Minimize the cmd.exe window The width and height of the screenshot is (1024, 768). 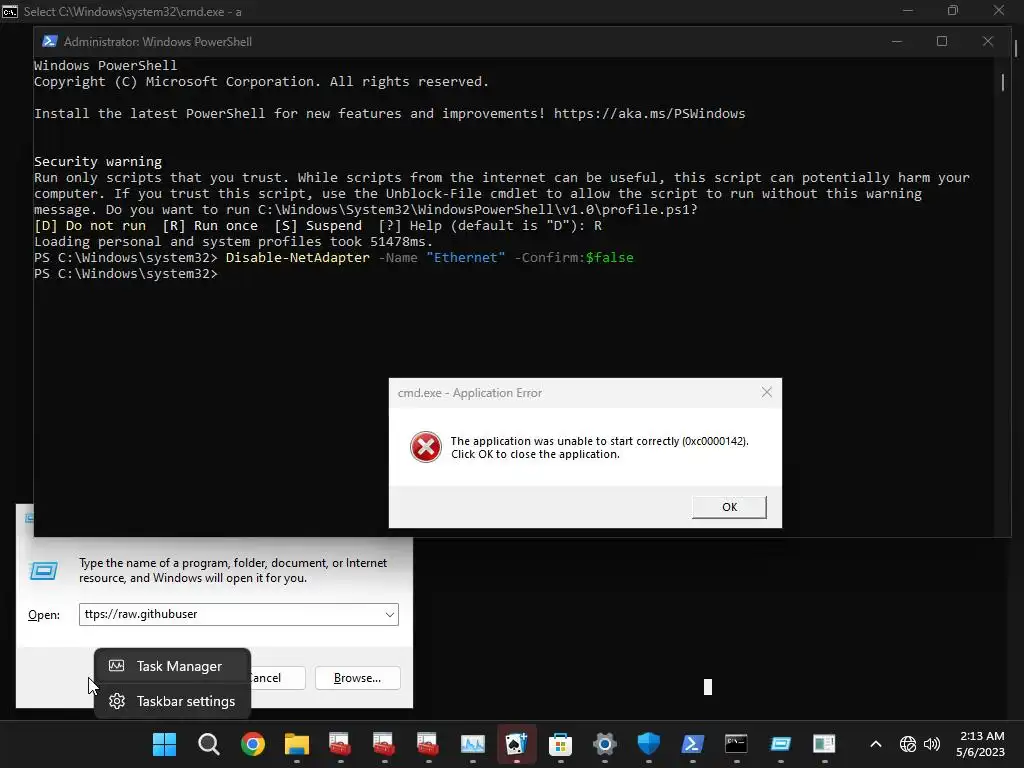pyautogui.click(x=908, y=10)
